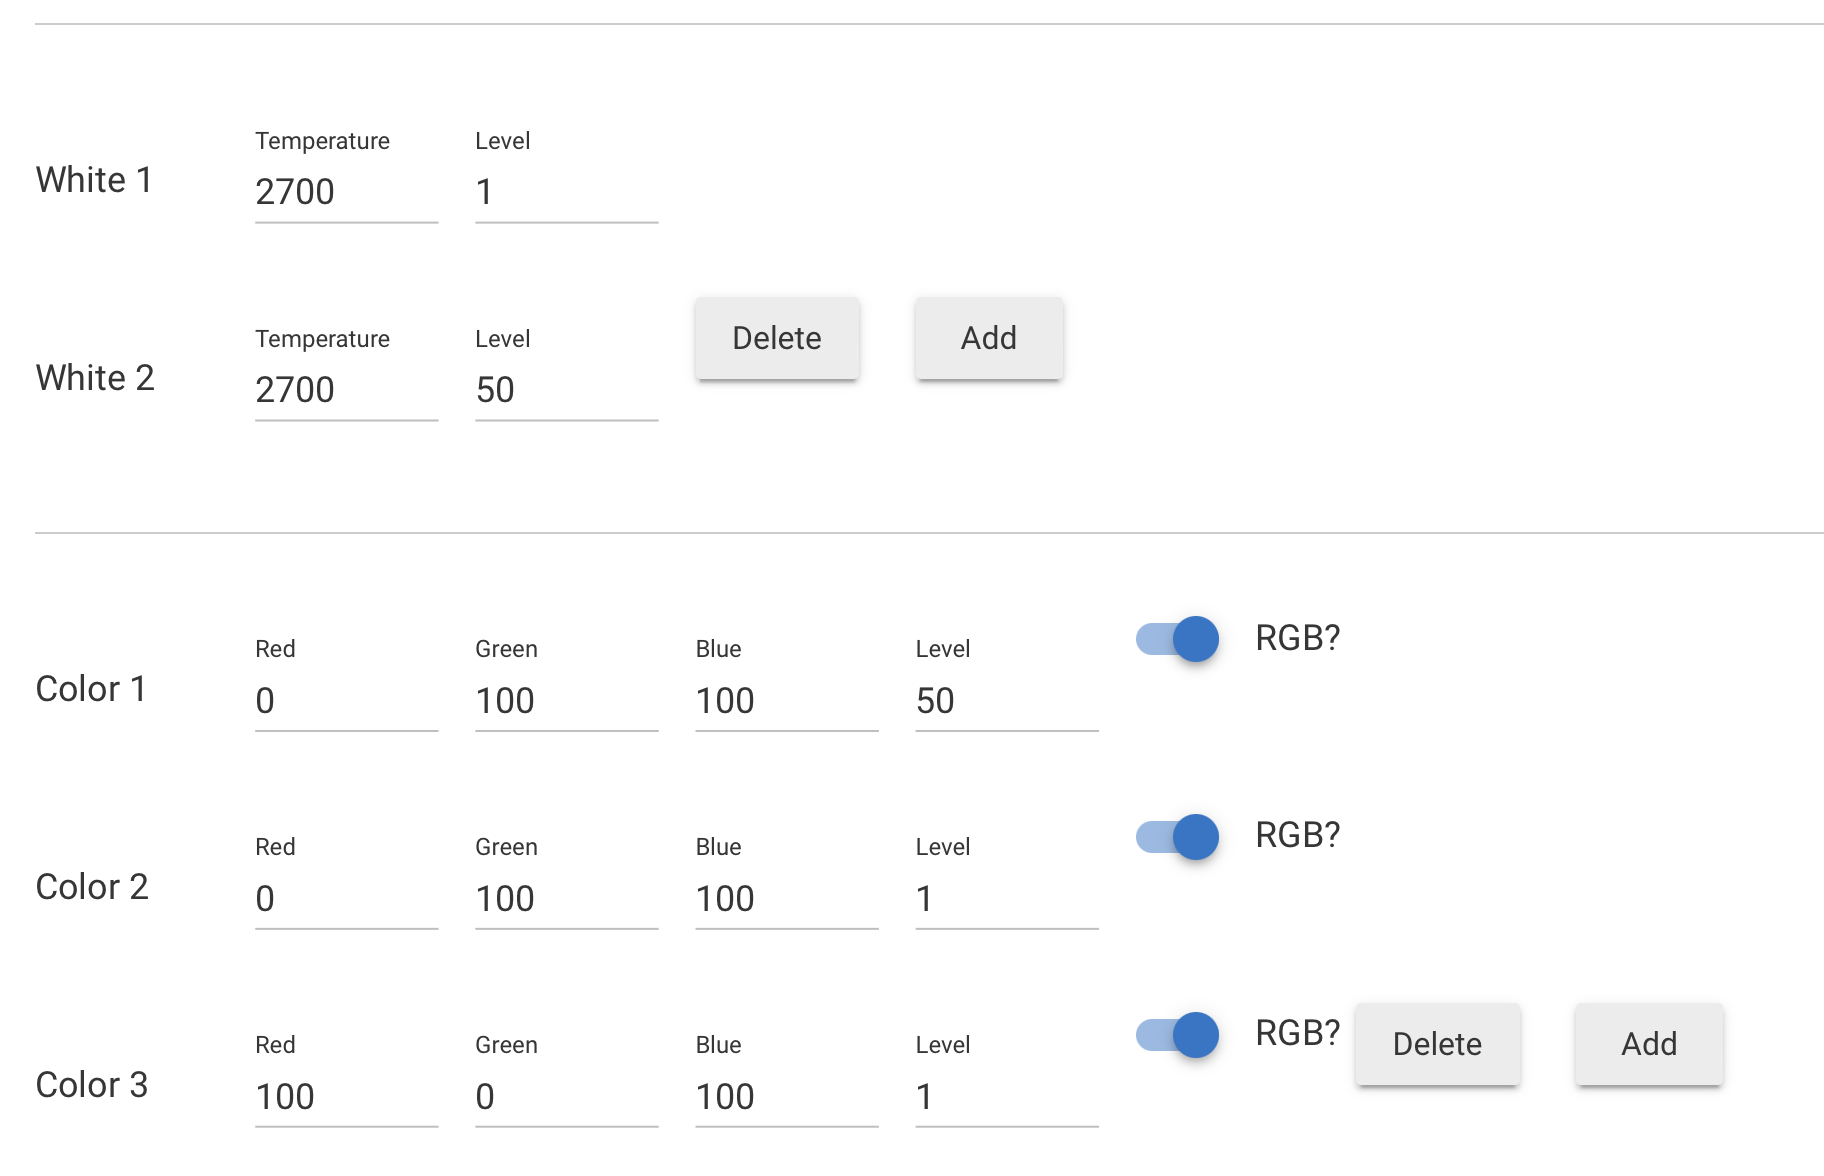Edit Color 1 Red field
The height and width of the screenshot is (1176, 1824).
tap(347, 701)
